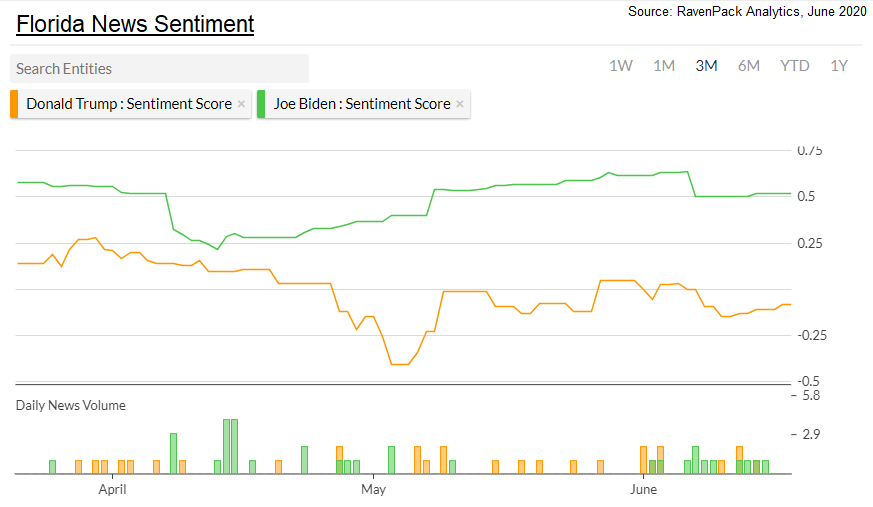This screenshot has width=873, height=507.
Task: Click the Daily News Volume label
Action: click(71, 405)
